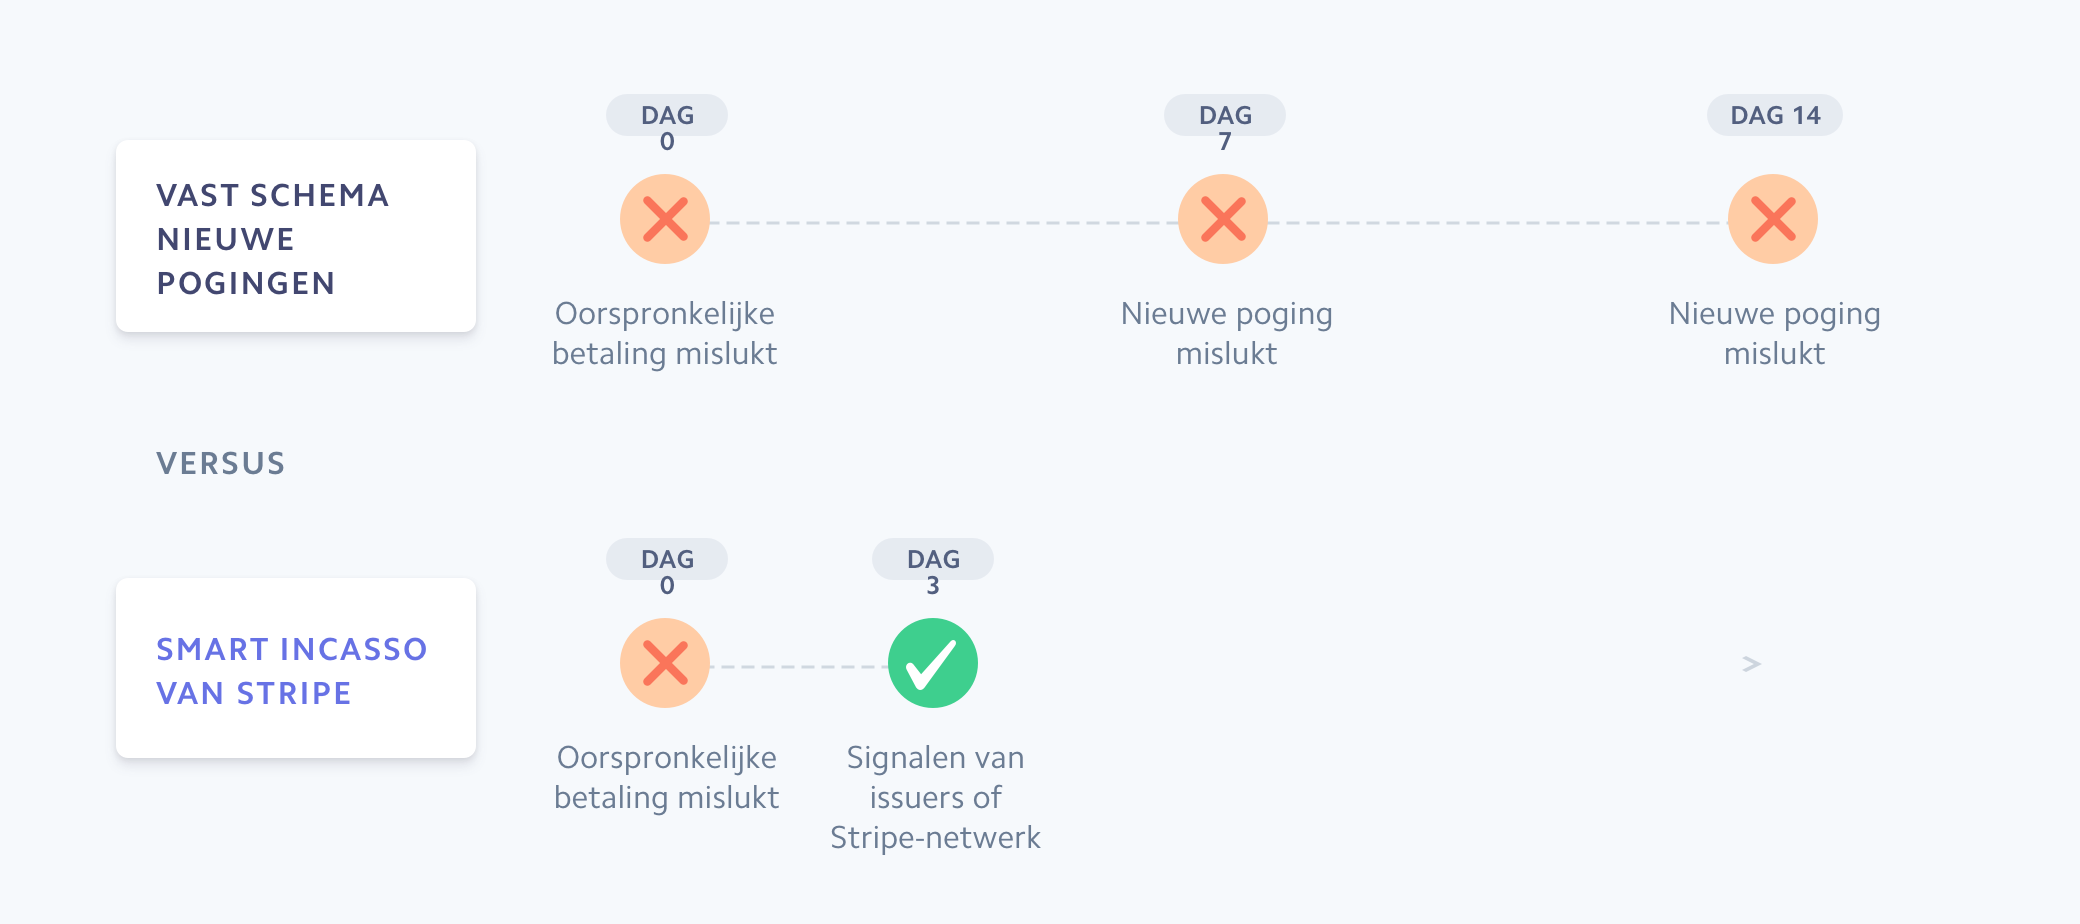The height and width of the screenshot is (924, 2080).
Task: Click the 'Smart Incasso van Stripe' card
Action: (x=296, y=669)
